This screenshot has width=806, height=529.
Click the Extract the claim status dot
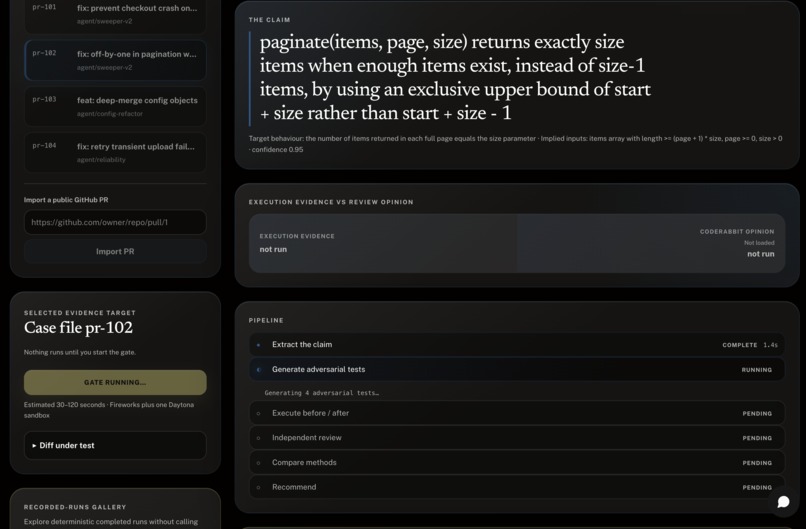[x=259, y=345]
